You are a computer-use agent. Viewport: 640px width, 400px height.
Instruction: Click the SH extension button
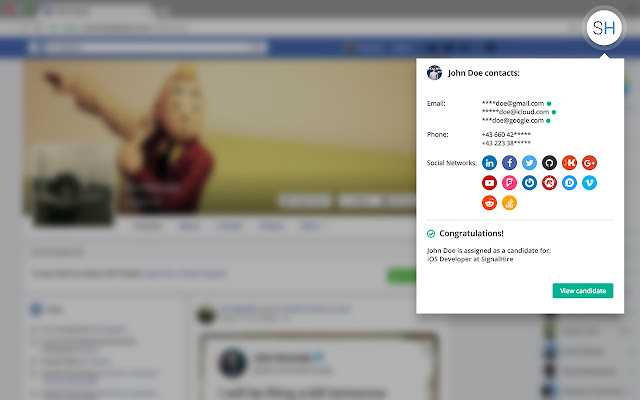tap(603, 28)
